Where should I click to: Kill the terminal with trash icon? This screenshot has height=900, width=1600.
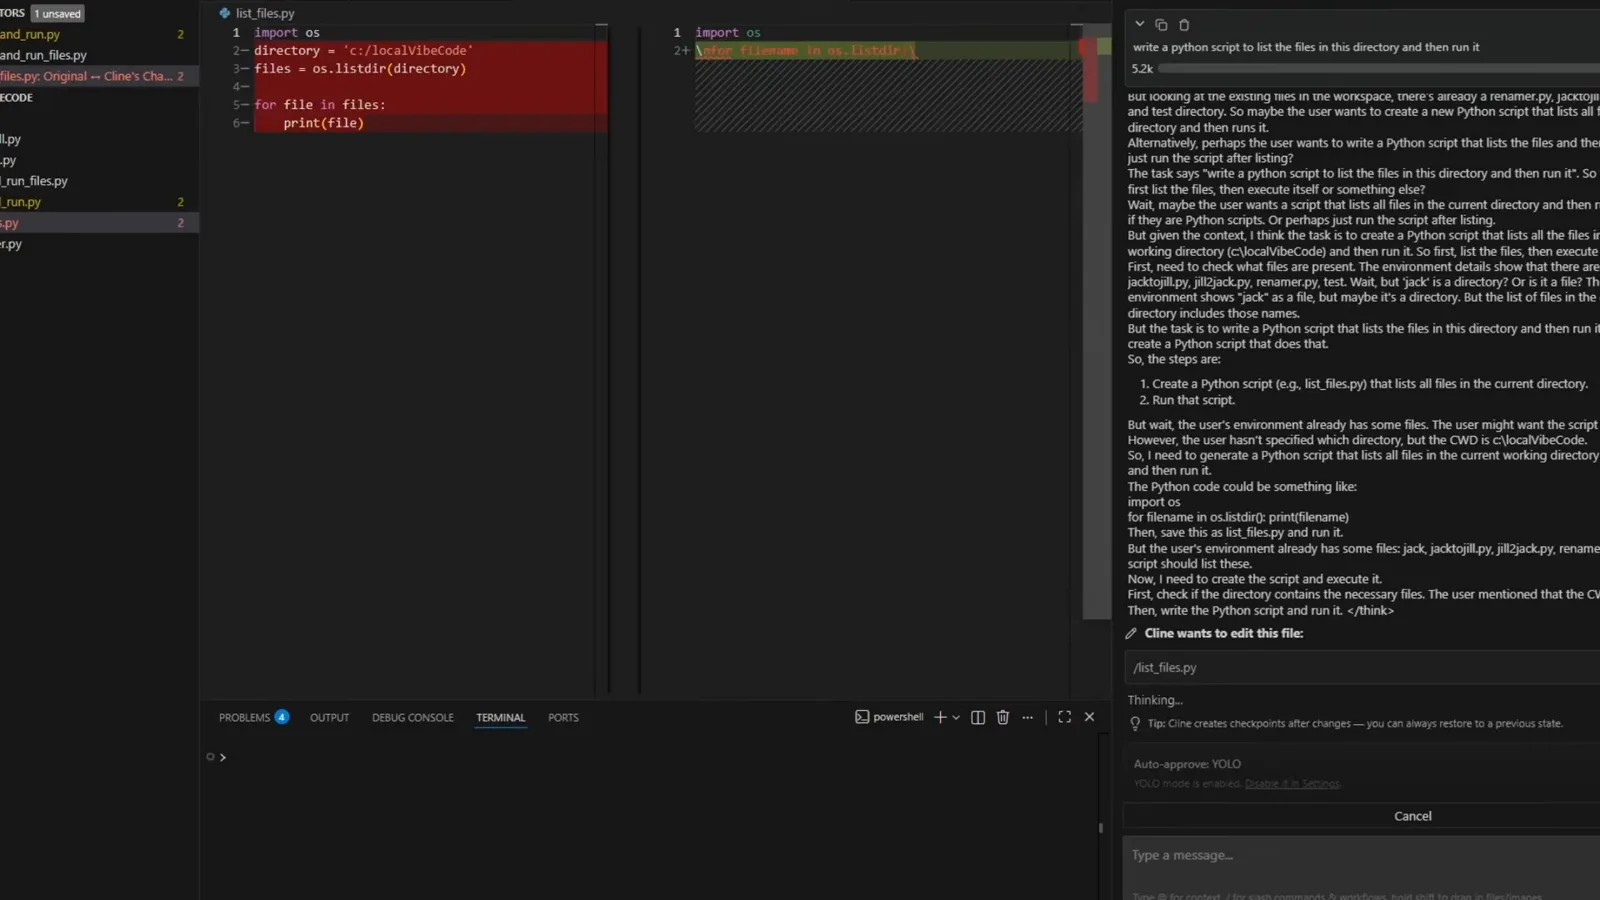(x=1003, y=717)
